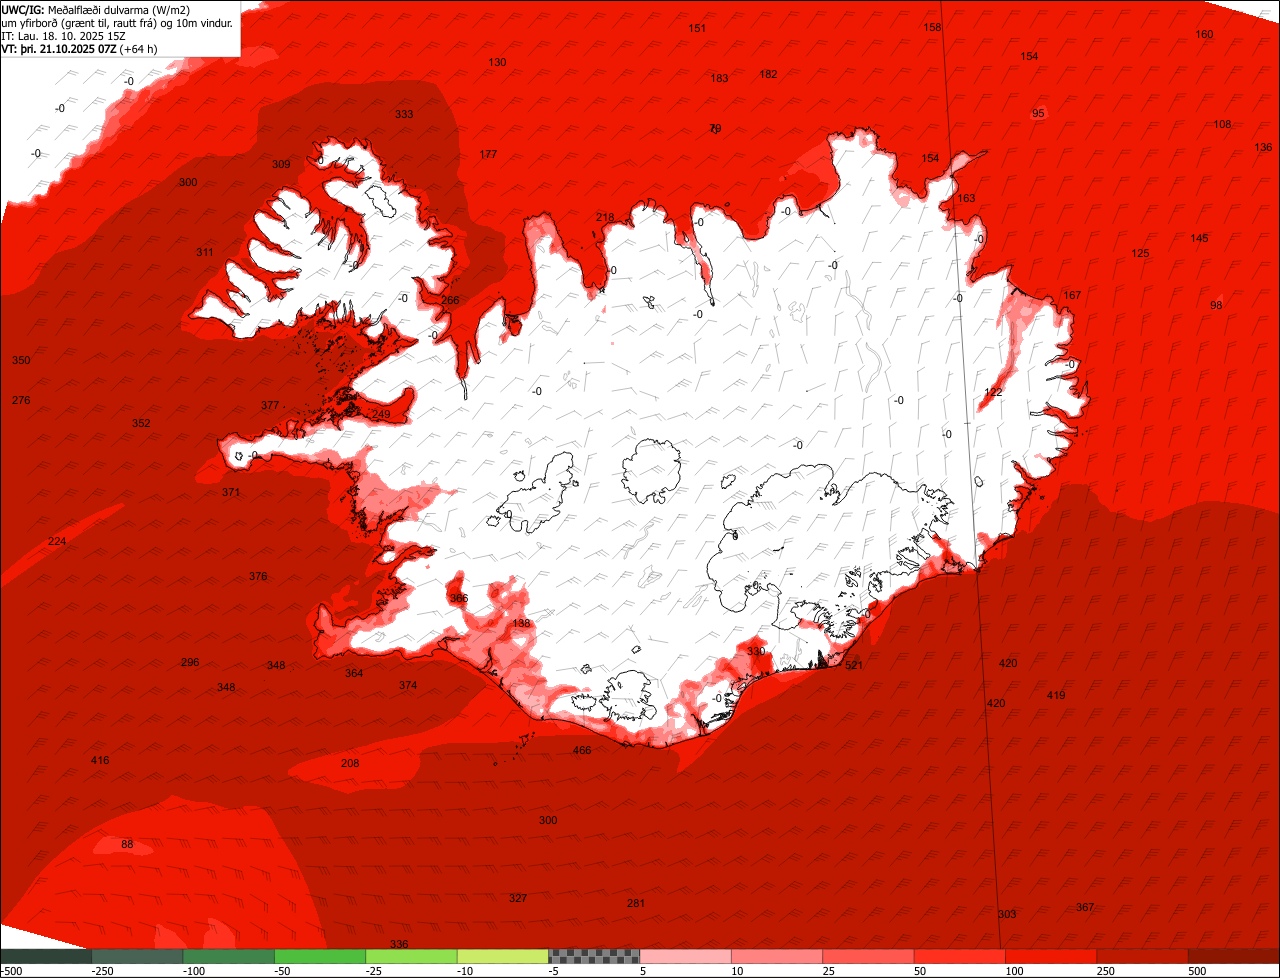Select the yellow-green -10 to -5 swatch
This screenshot has width=1280, height=978.
point(503,956)
